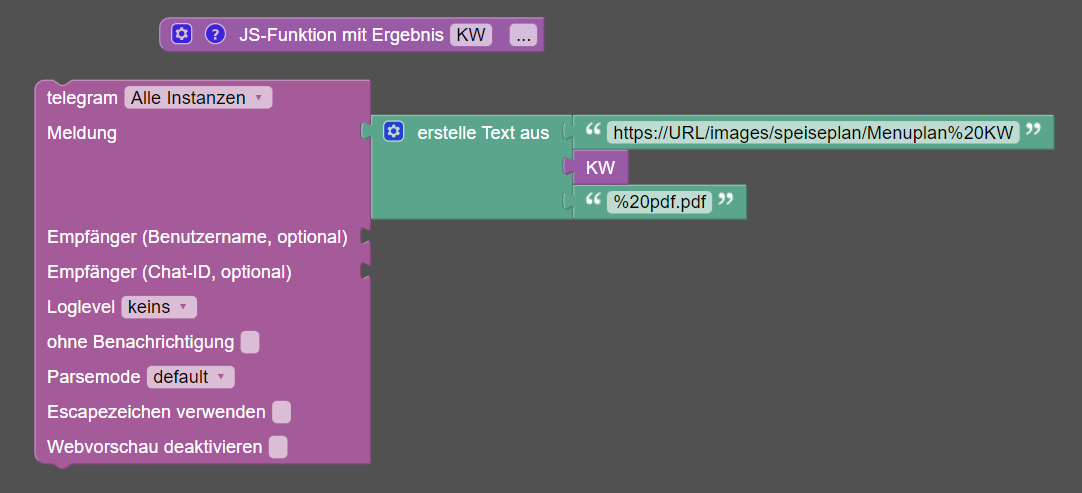Click the Menuplan URL text field
Image resolution: width=1082 pixels, height=493 pixels.
pyautogui.click(x=813, y=132)
